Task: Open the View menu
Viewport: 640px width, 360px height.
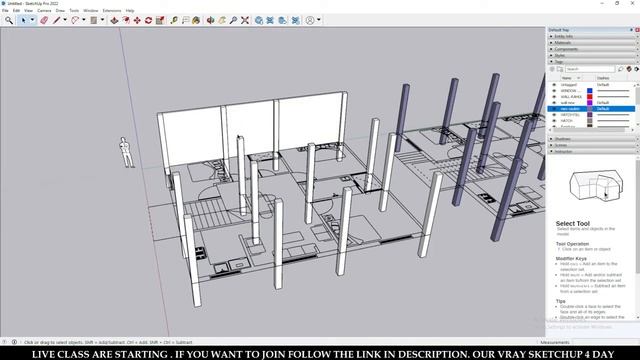Action: click(29, 11)
